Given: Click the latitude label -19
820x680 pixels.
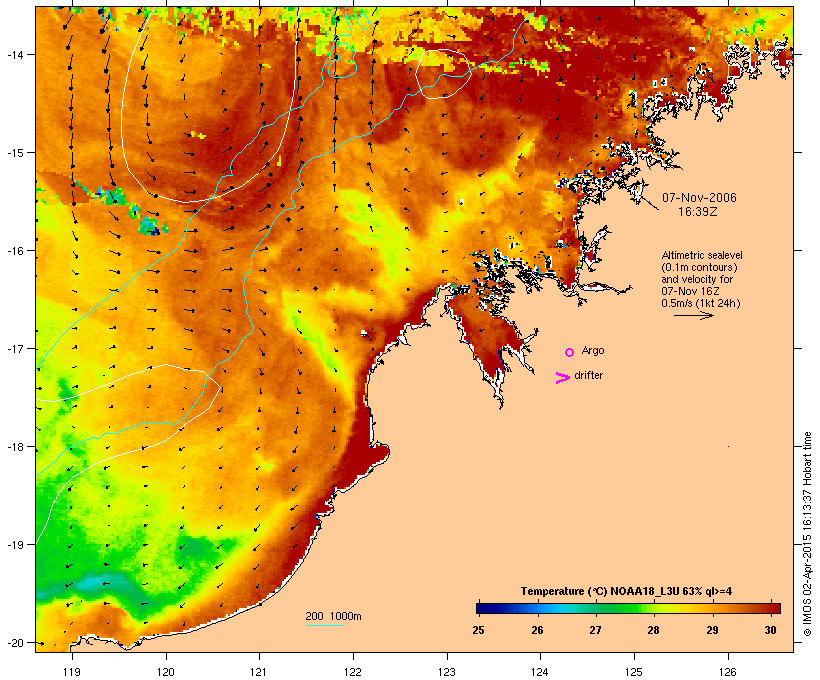Looking at the screenshot, I should pos(15,545).
